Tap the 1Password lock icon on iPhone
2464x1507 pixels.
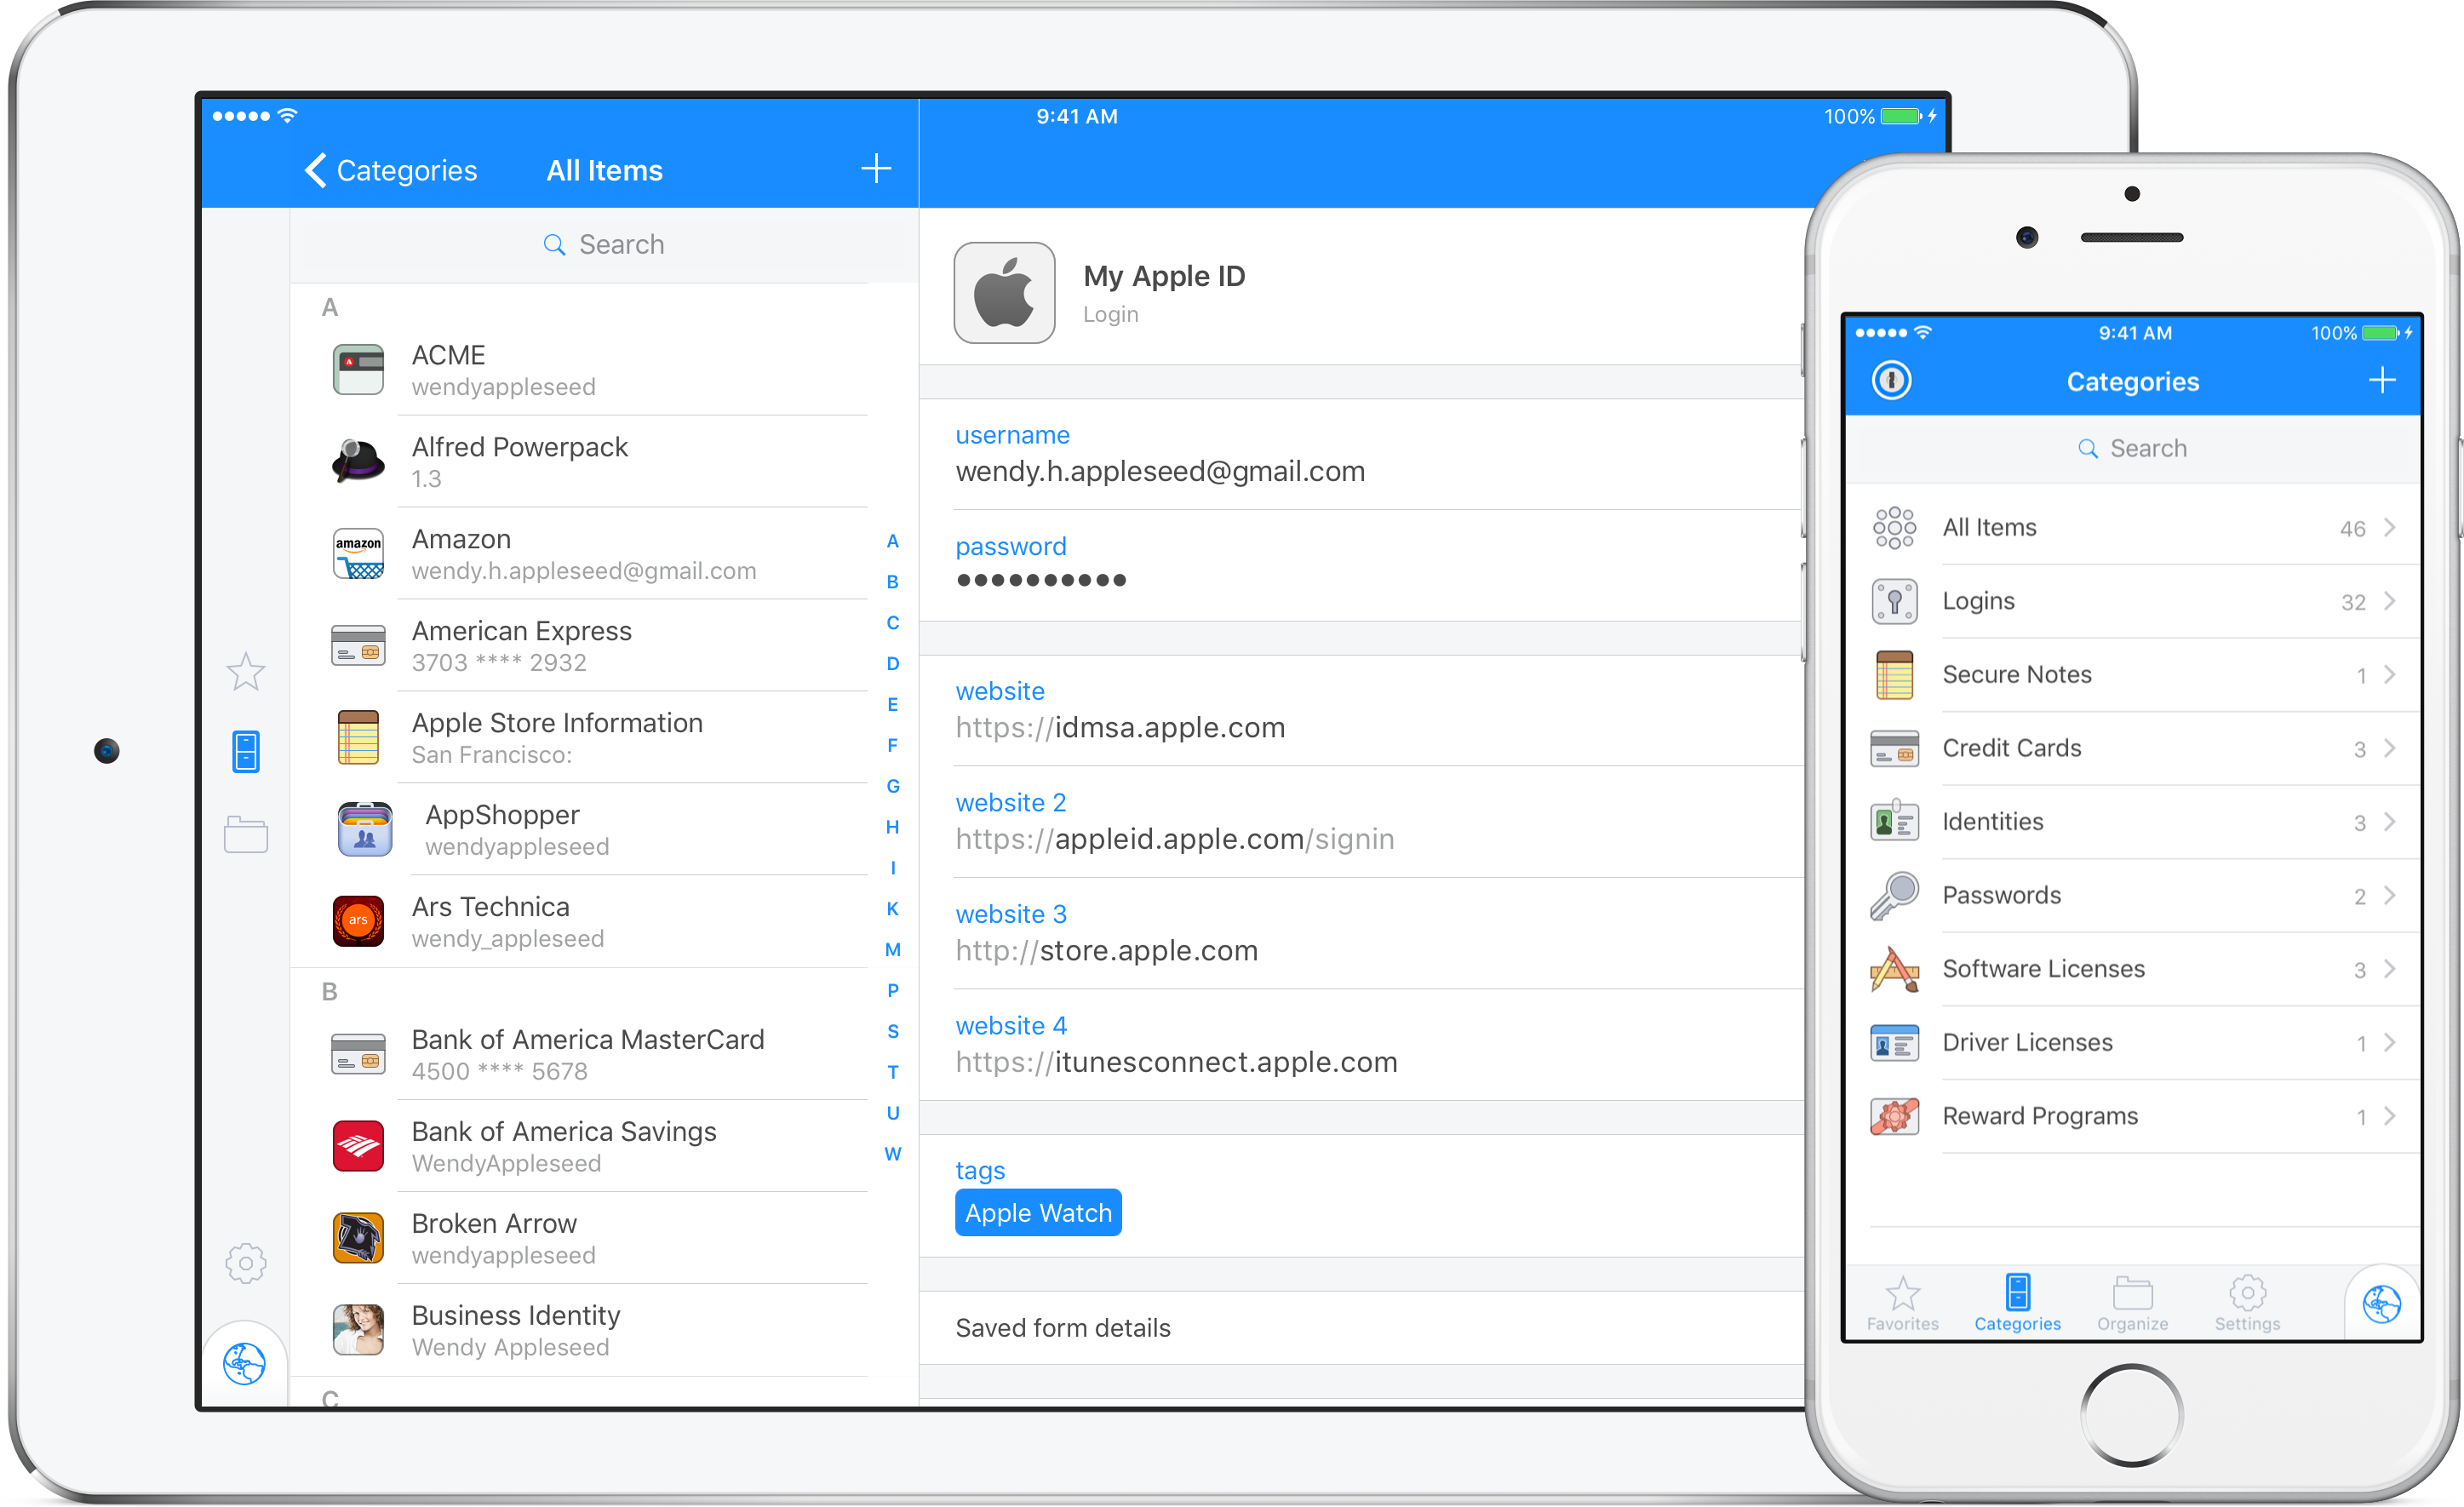(x=1891, y=381)
